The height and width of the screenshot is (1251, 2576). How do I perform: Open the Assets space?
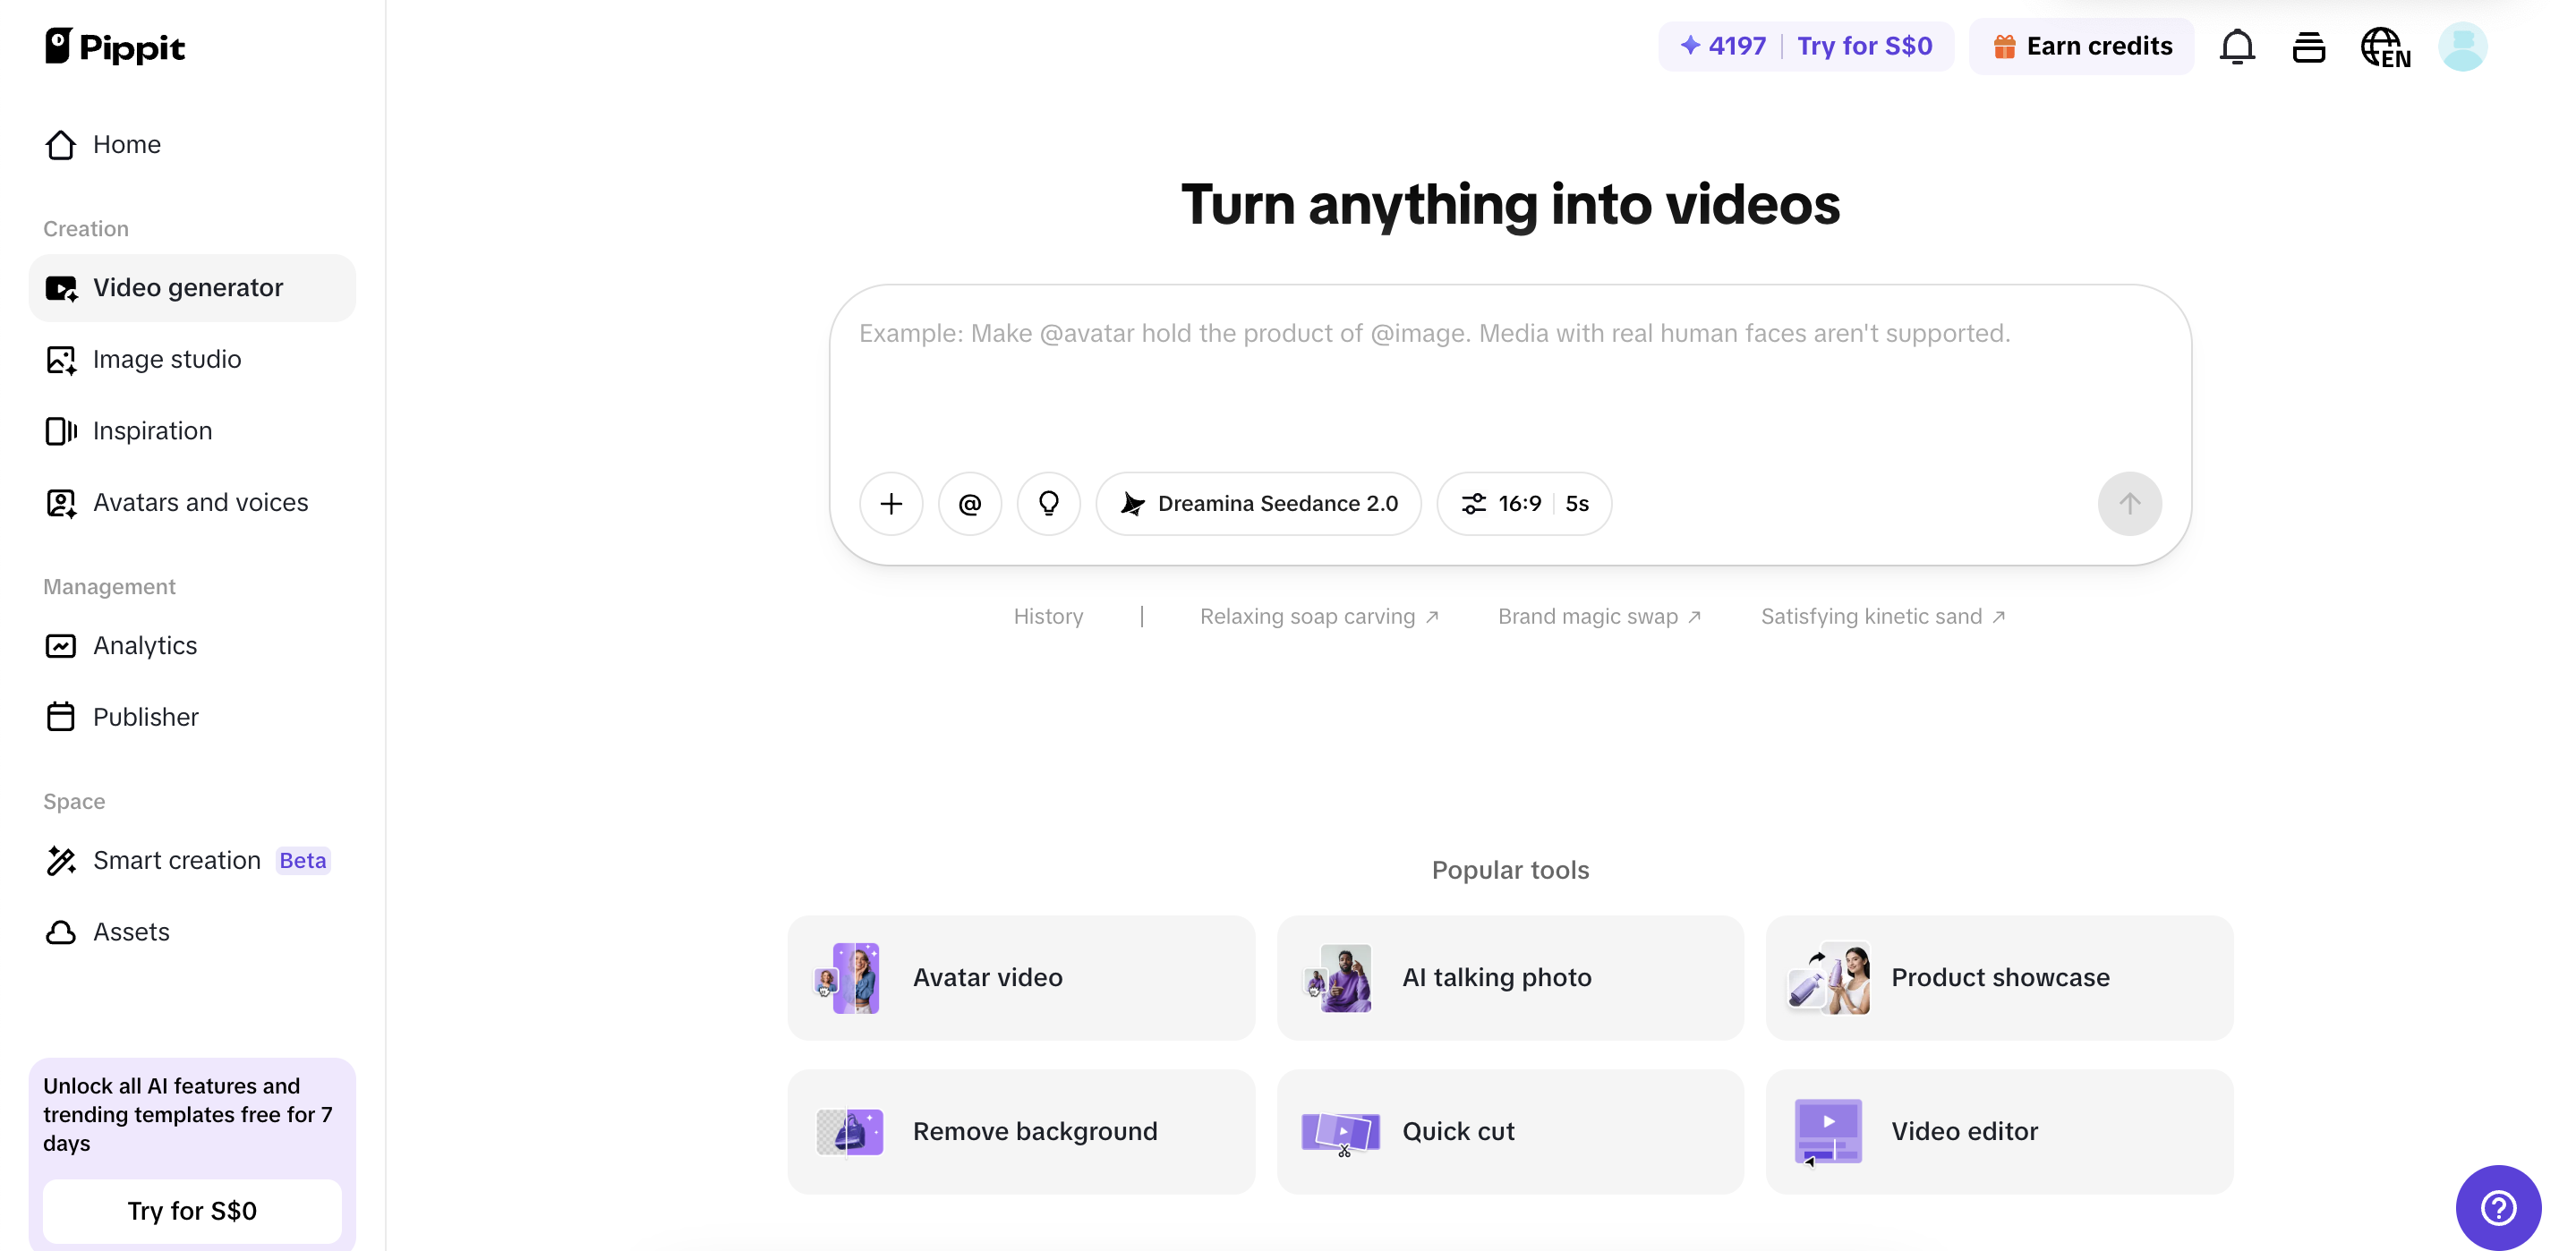click(132, 931)
